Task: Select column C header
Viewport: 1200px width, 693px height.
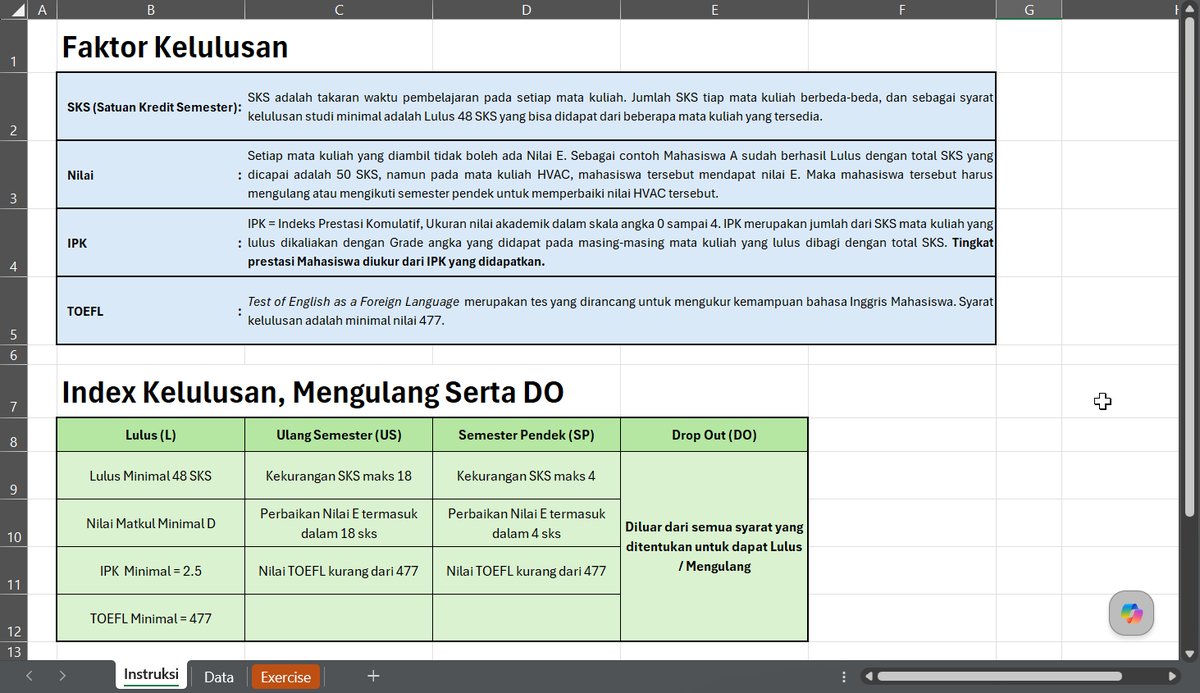Action: click(x=338, y=10)
